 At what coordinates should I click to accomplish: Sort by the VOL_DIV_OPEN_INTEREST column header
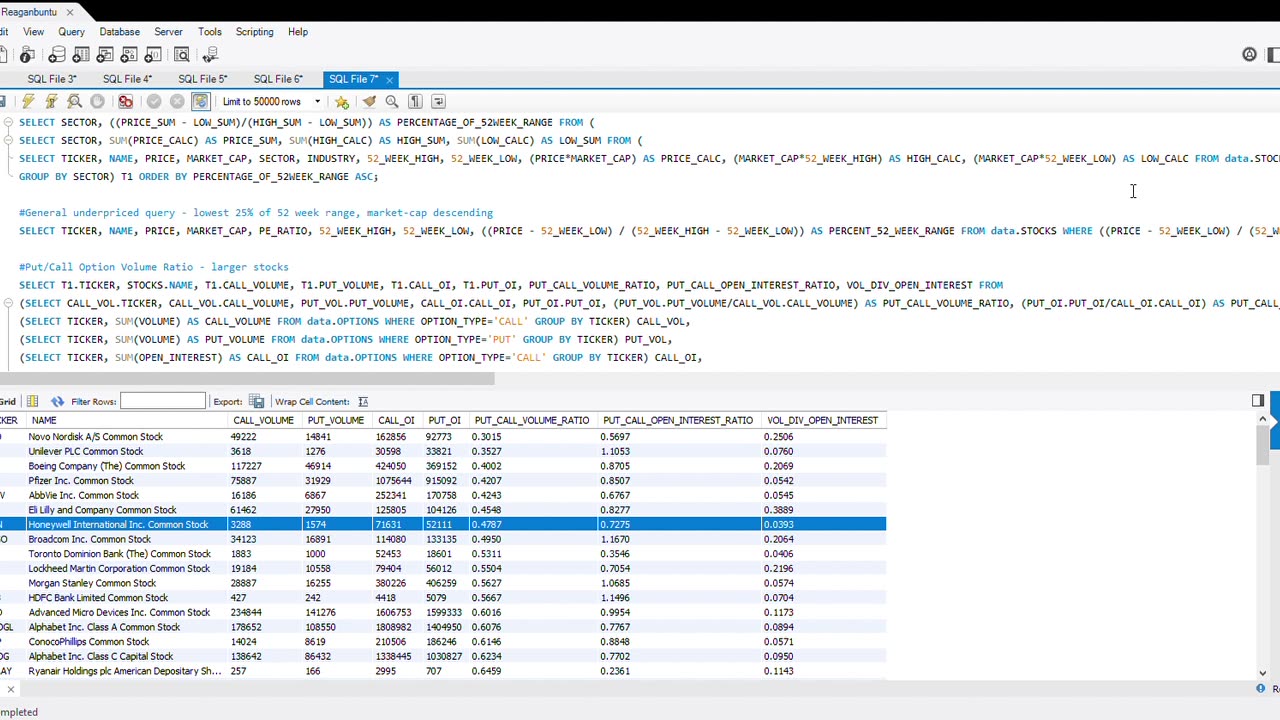822,421
